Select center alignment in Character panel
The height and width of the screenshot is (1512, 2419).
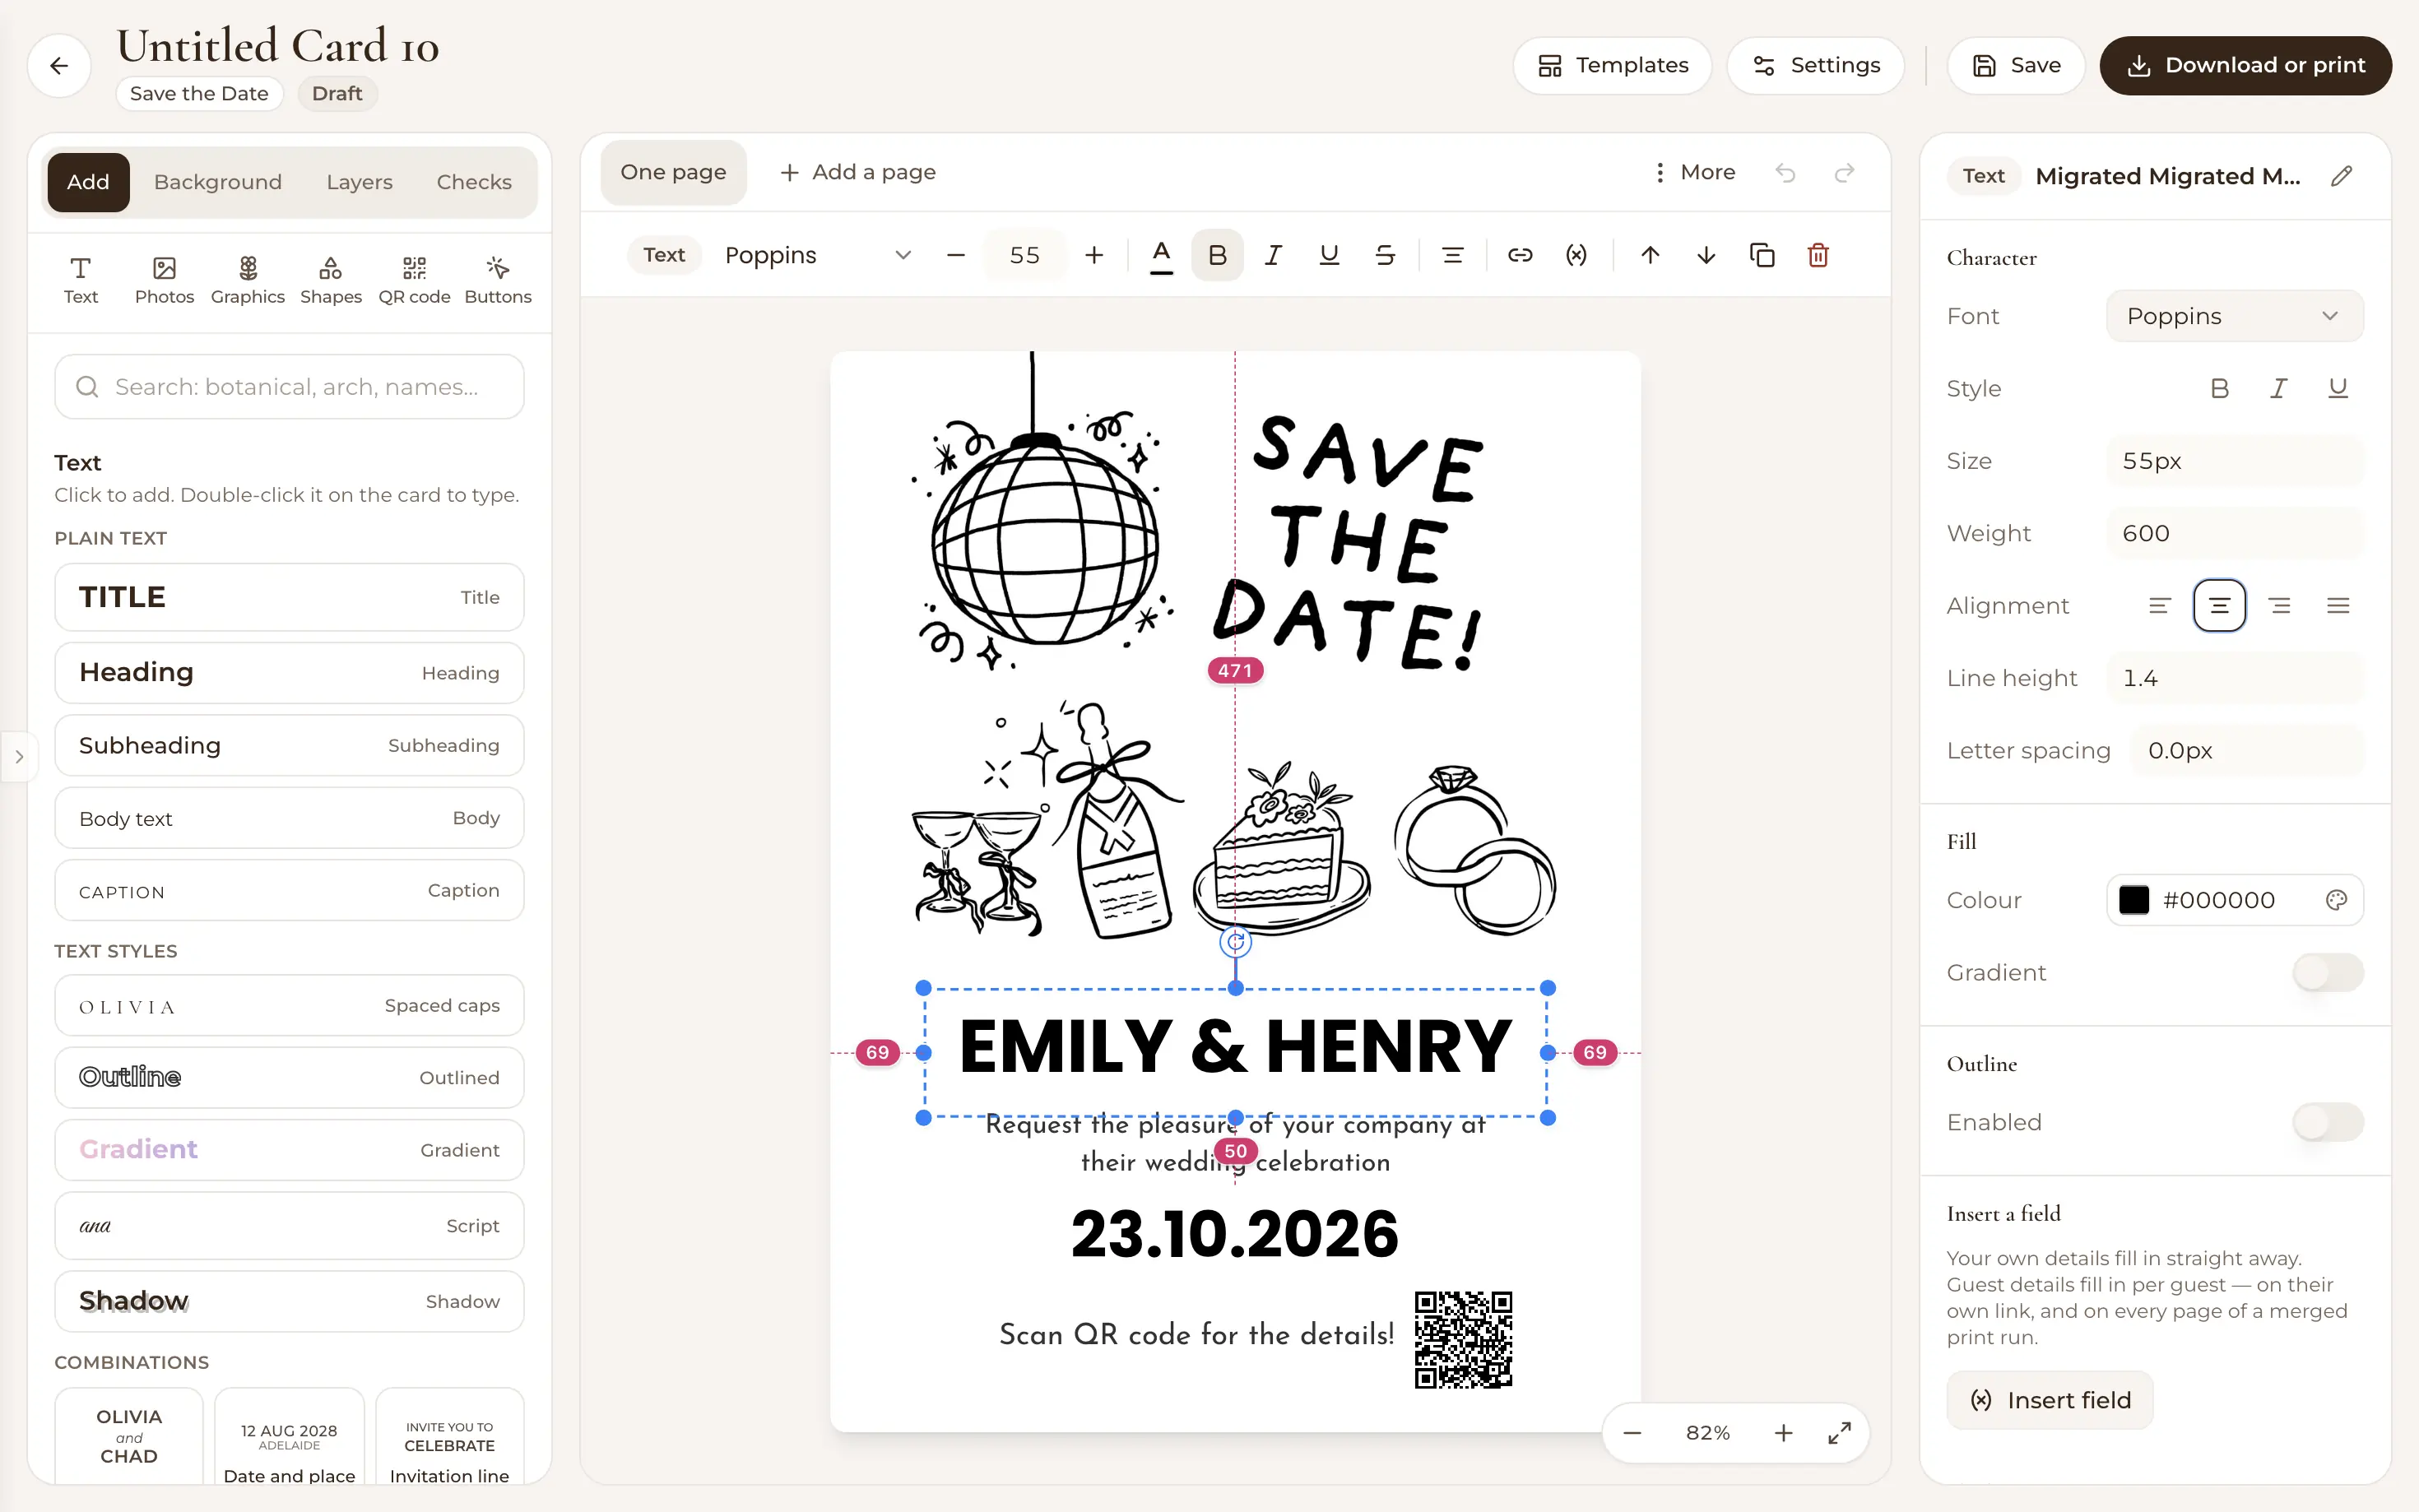pyautogui.click(x=2219, y=606)
